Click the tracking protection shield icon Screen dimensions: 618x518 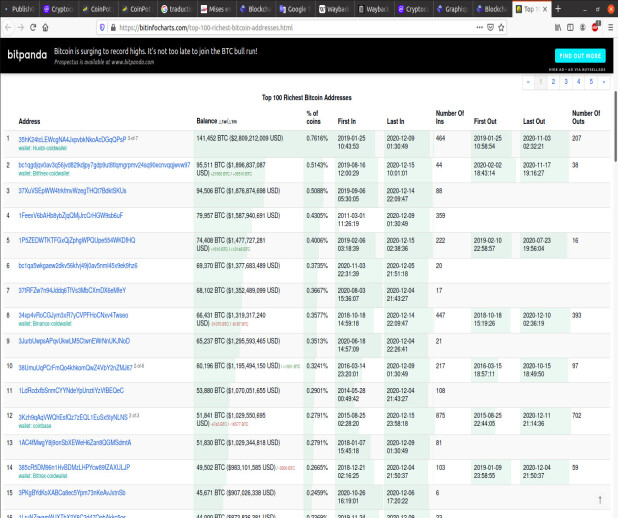click(102, 28)
